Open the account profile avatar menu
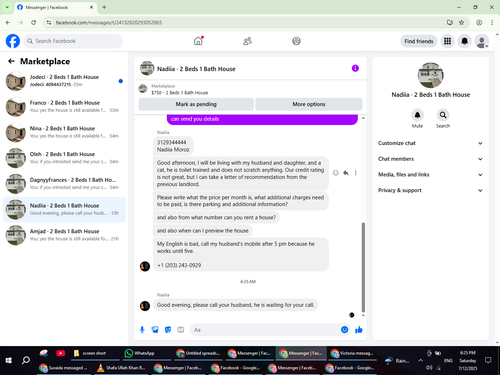 482,41
